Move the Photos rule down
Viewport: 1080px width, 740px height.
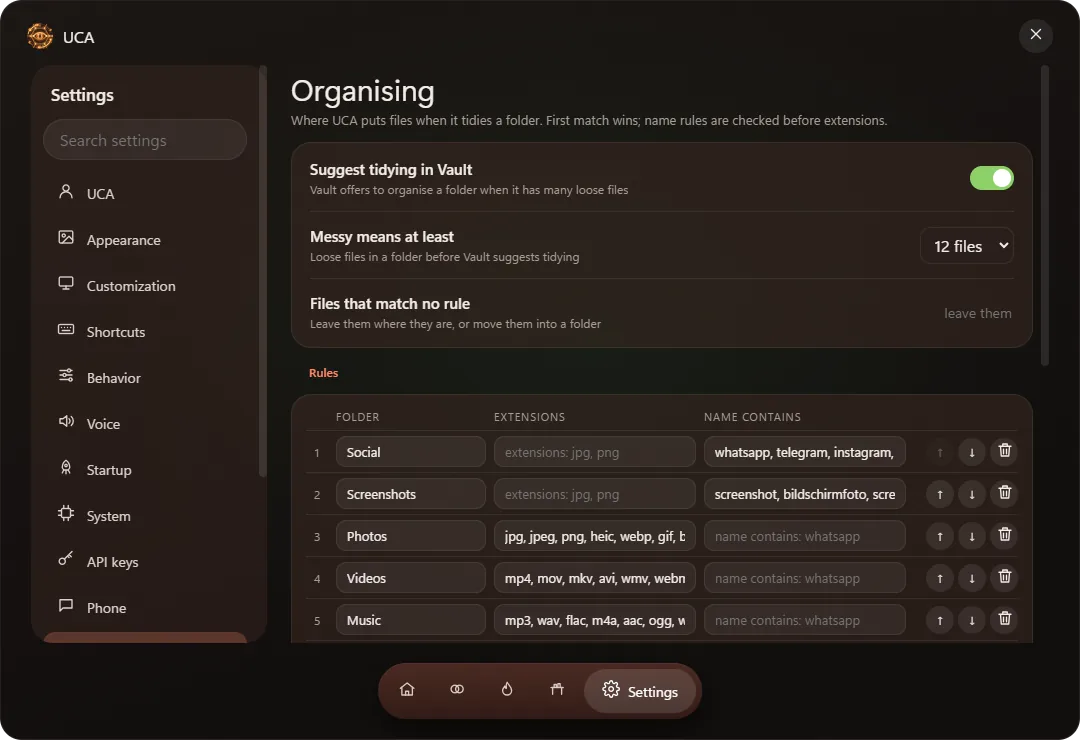[972, 536]
